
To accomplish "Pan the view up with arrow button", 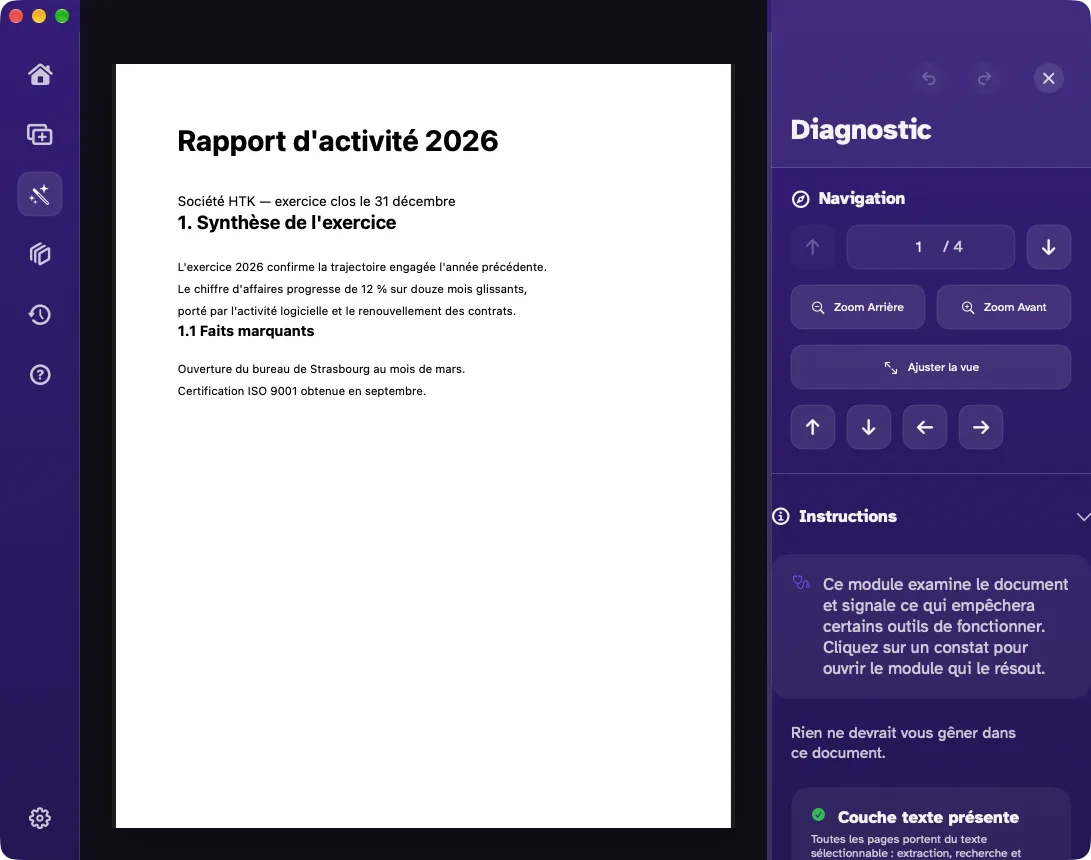I will (x=813, y=427).
